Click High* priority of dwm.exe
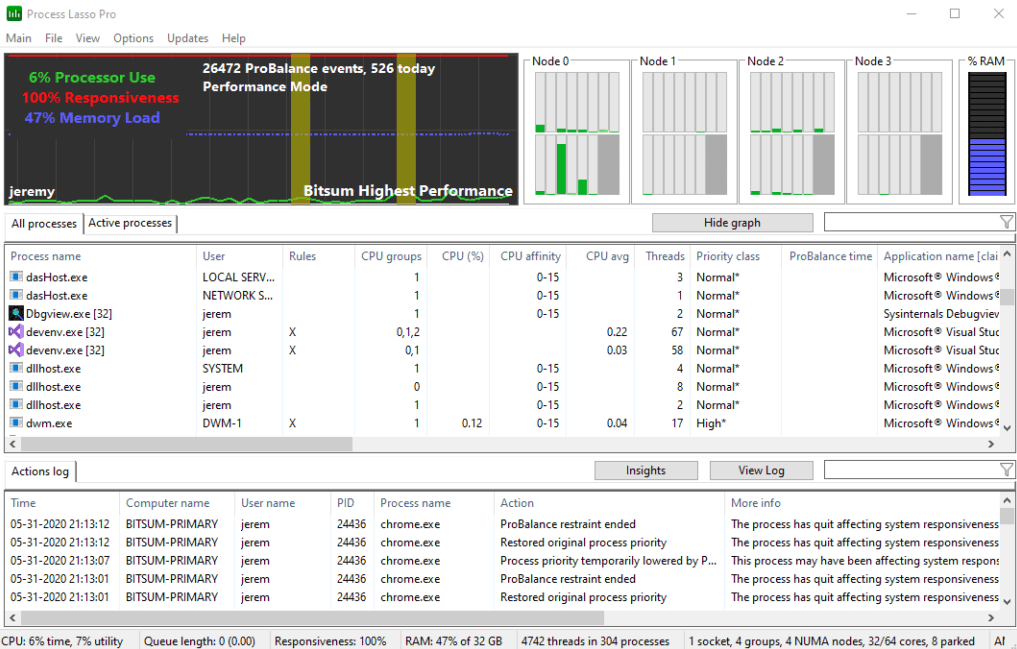Image resolution: width=1017 pixels, height=649 pixels. tap(712, 423)
